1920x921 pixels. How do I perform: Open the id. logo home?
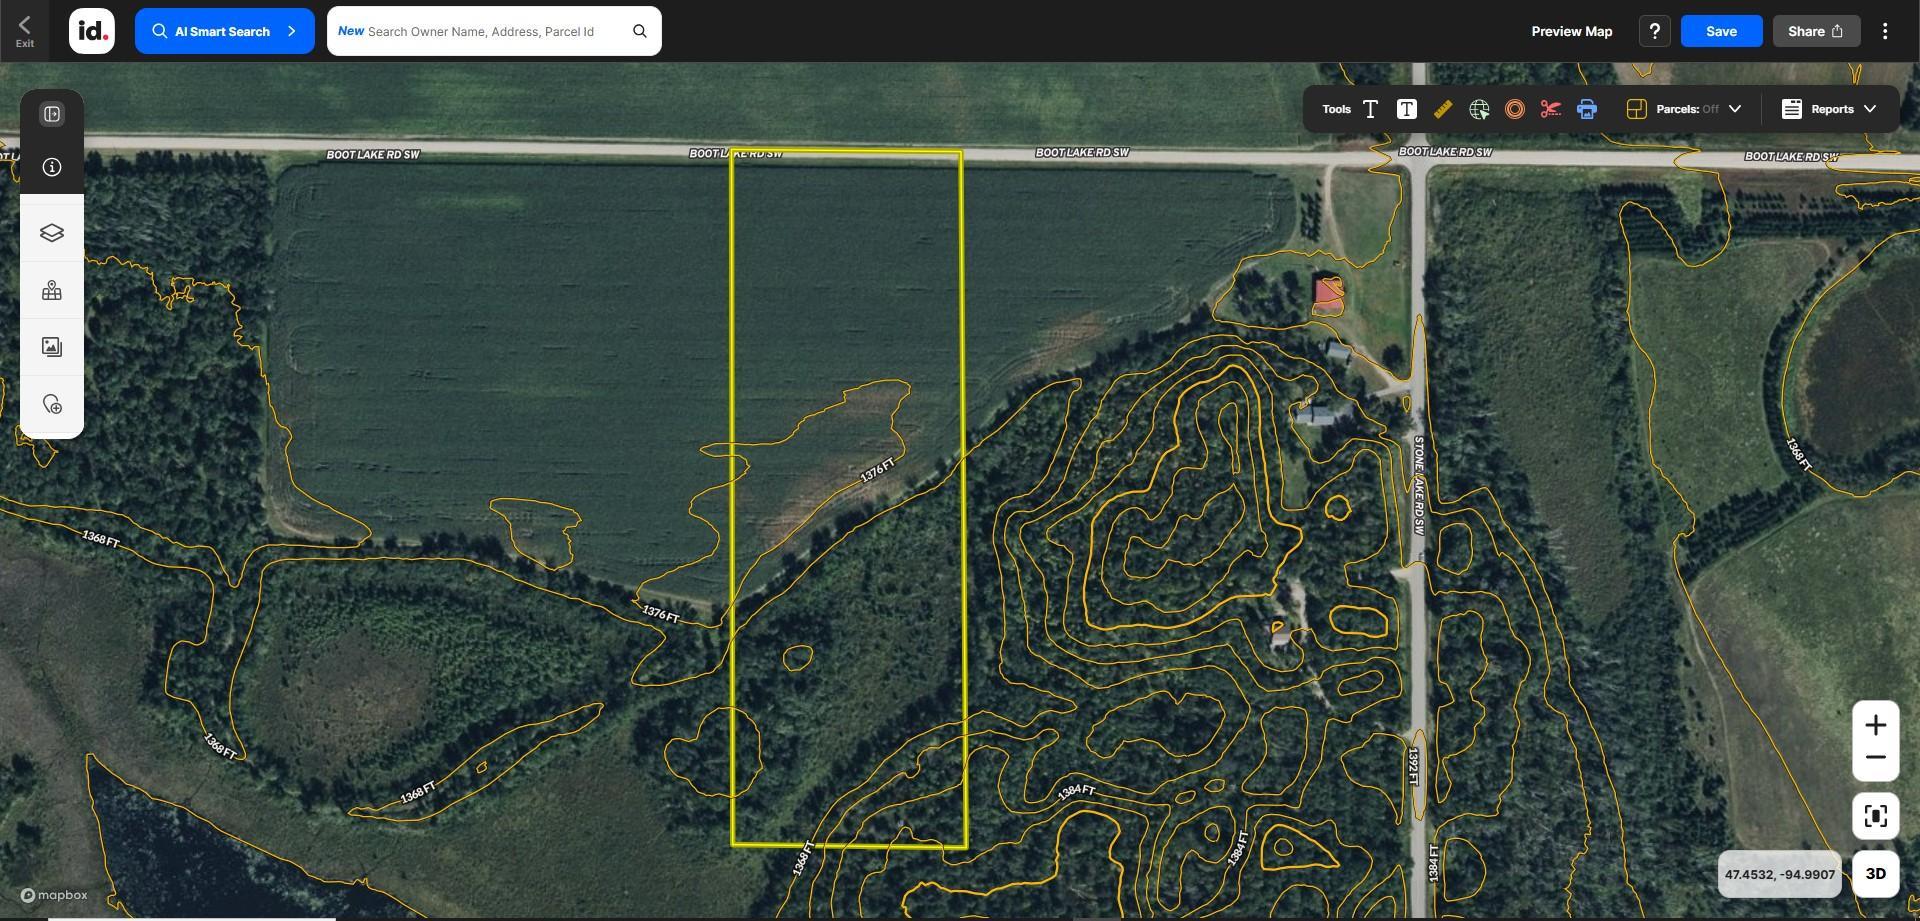click(x=92, y=31)
